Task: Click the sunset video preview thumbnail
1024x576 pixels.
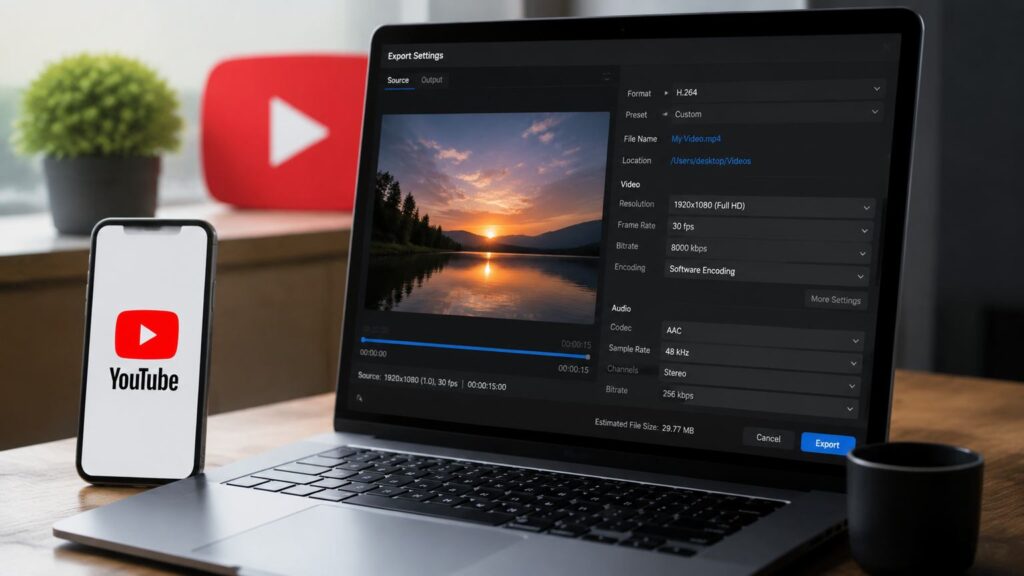Action: 487,217
